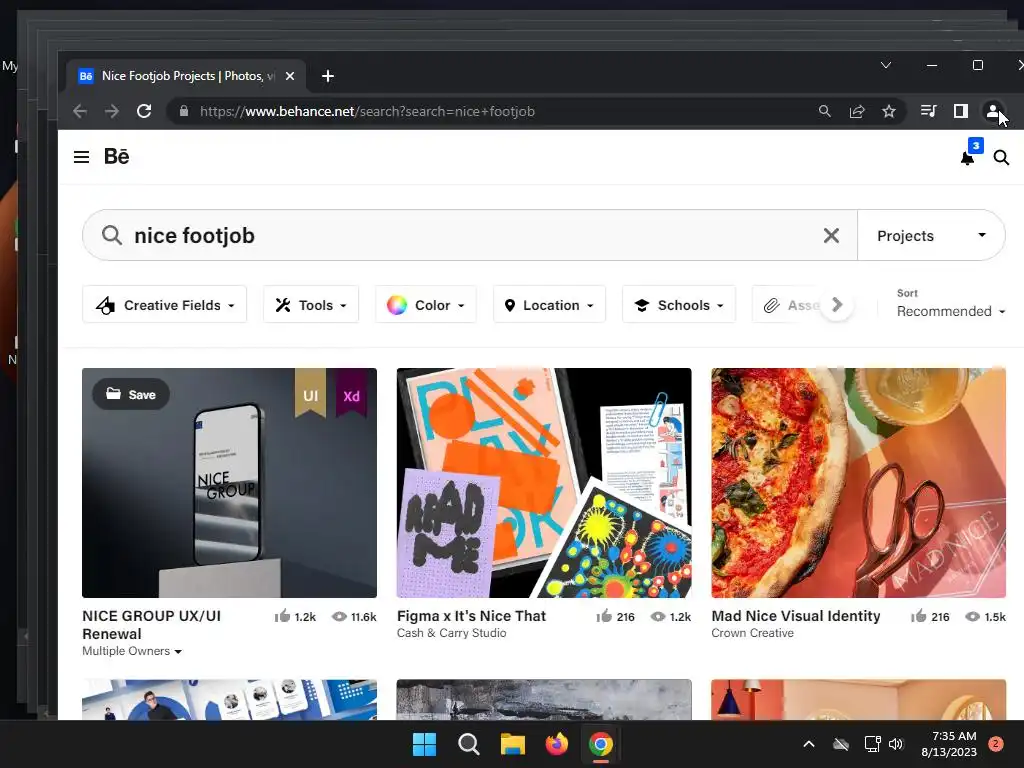The image size is (1024, 768).
Task: Click the share page icon
Action: 857,111
